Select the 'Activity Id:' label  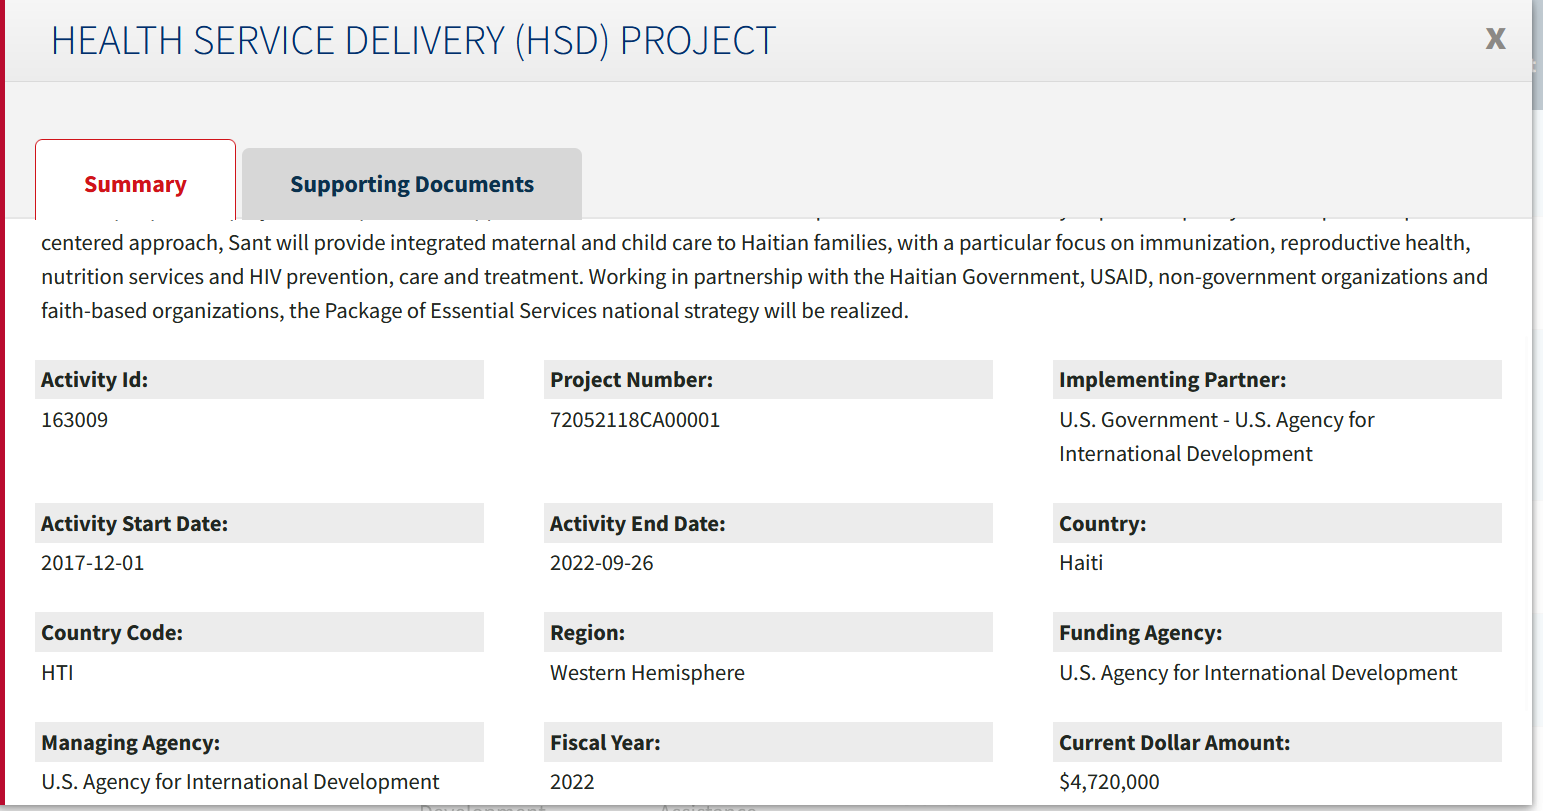[x=94, y=380]
